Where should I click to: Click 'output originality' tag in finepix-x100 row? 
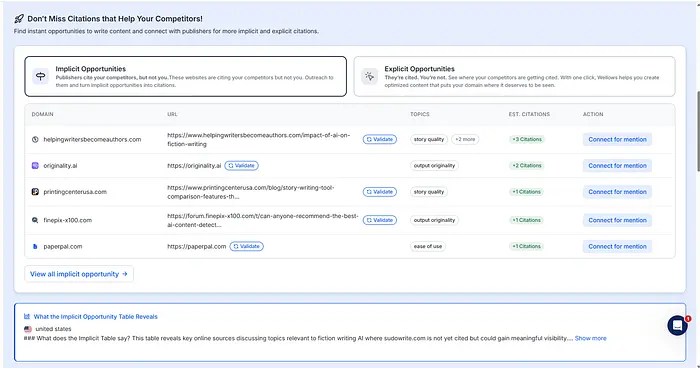tap(434, 220)
